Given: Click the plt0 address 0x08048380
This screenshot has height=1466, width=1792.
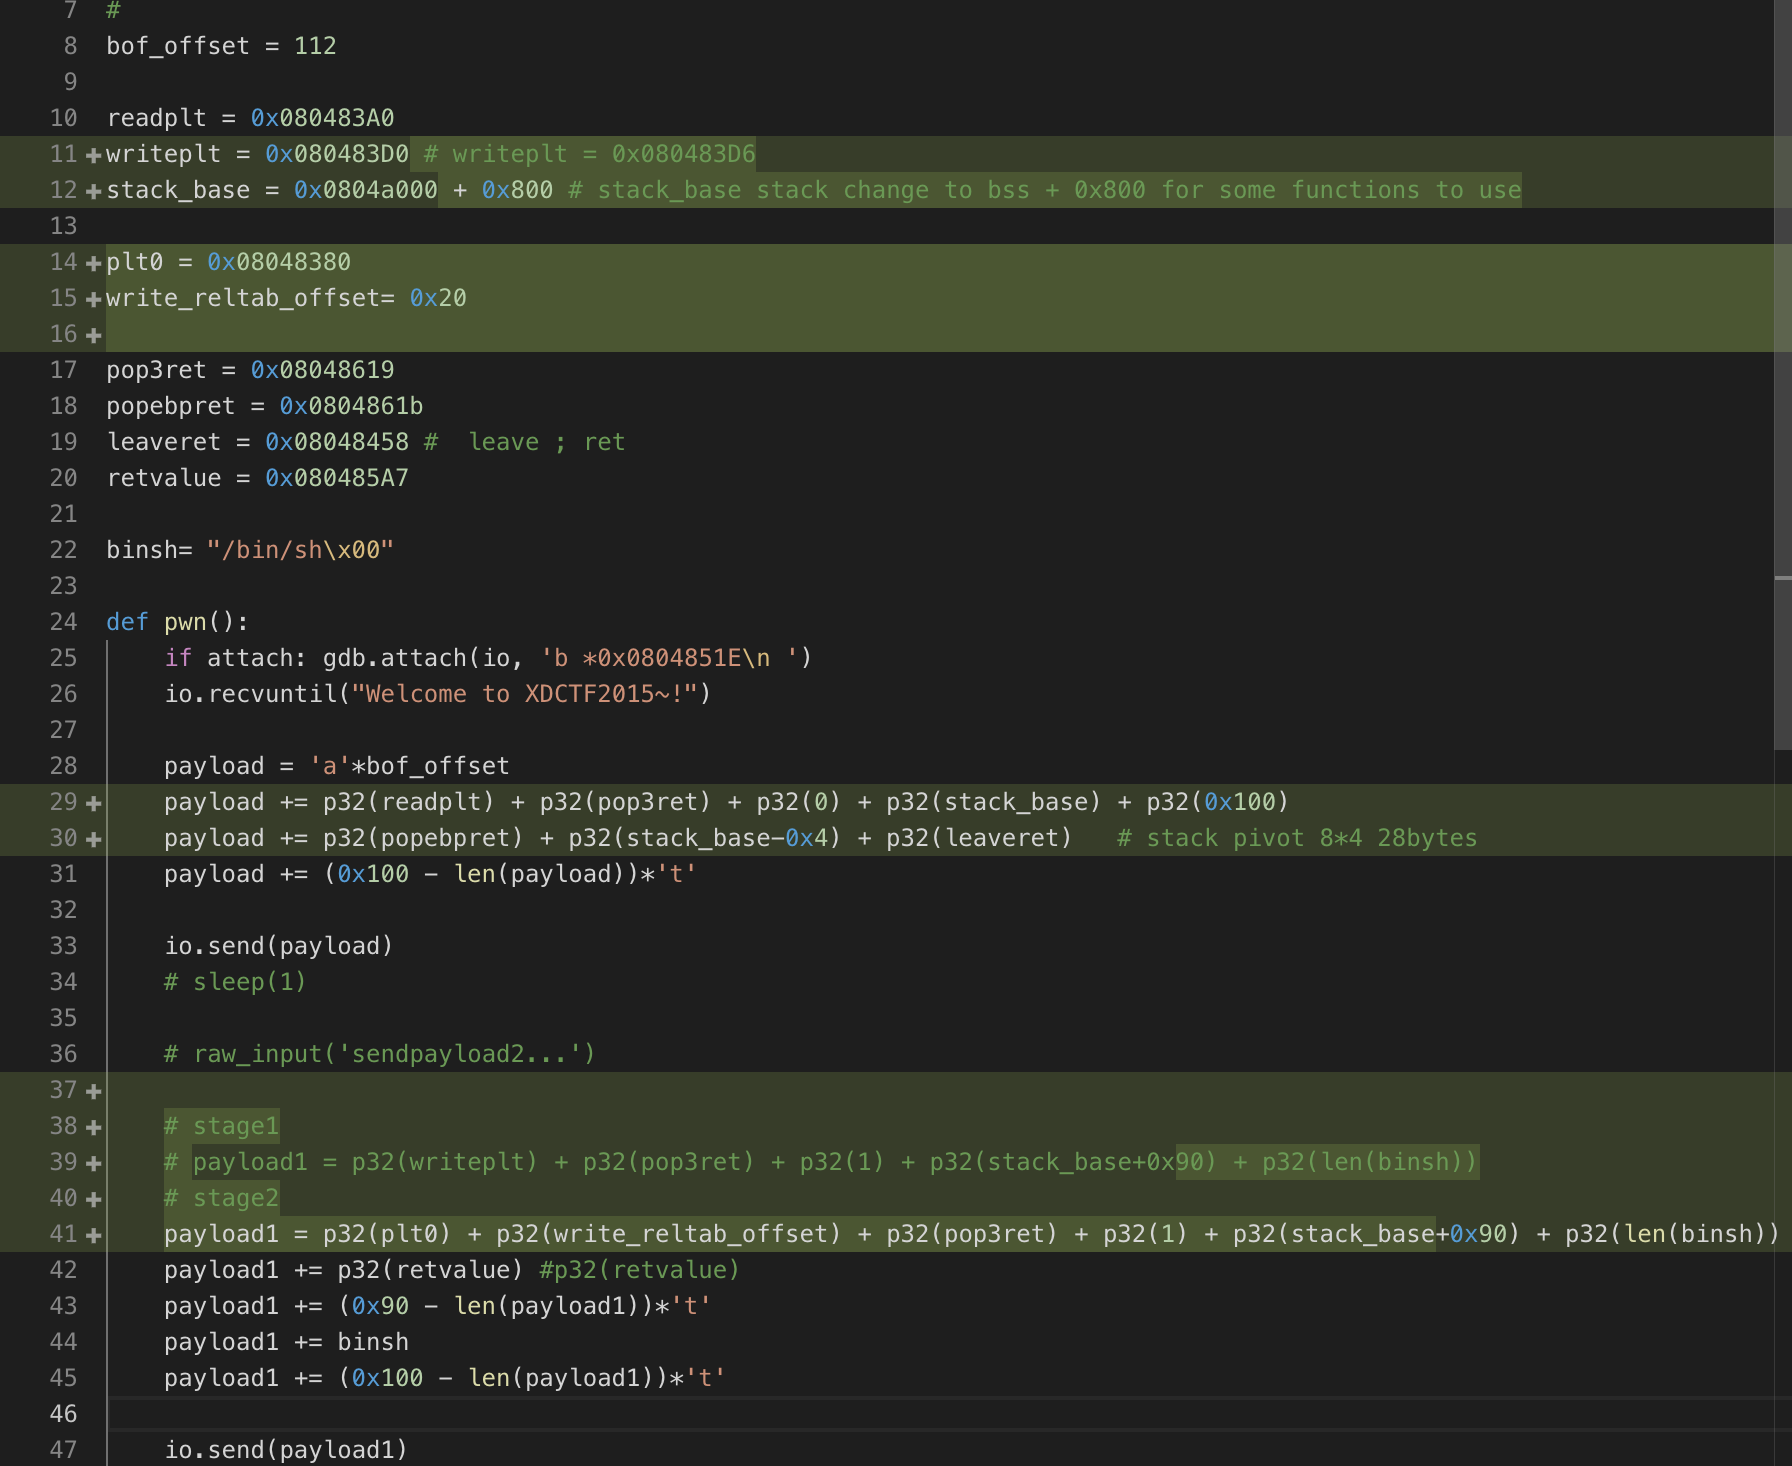Looking at the screenshot, I should (x=279, y=262).
